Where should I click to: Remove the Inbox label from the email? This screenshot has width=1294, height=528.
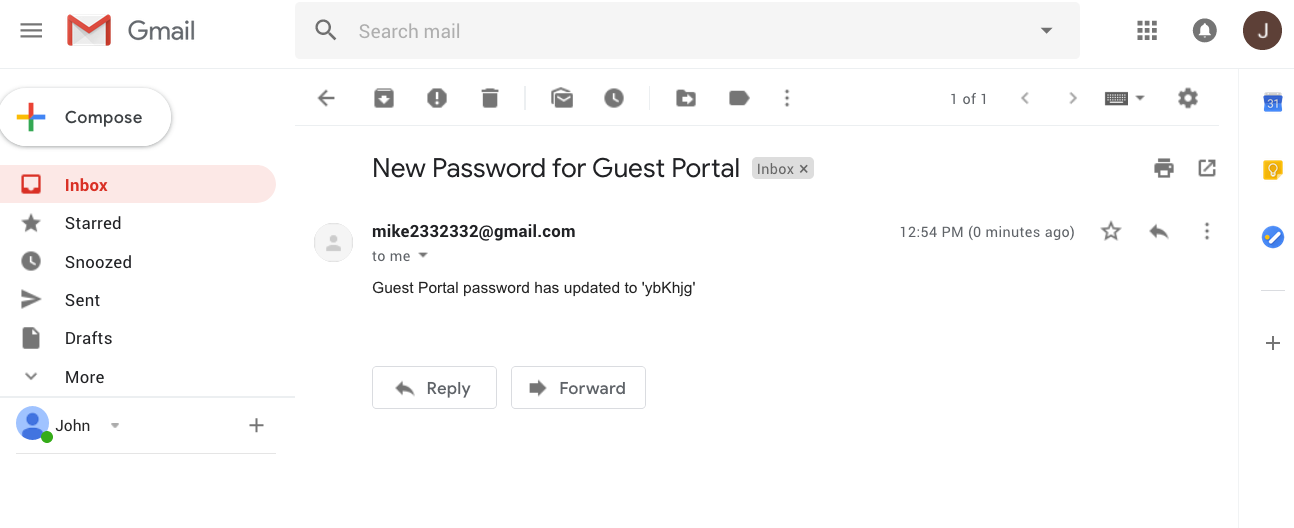pyautogui.click(x=804, y=169)
